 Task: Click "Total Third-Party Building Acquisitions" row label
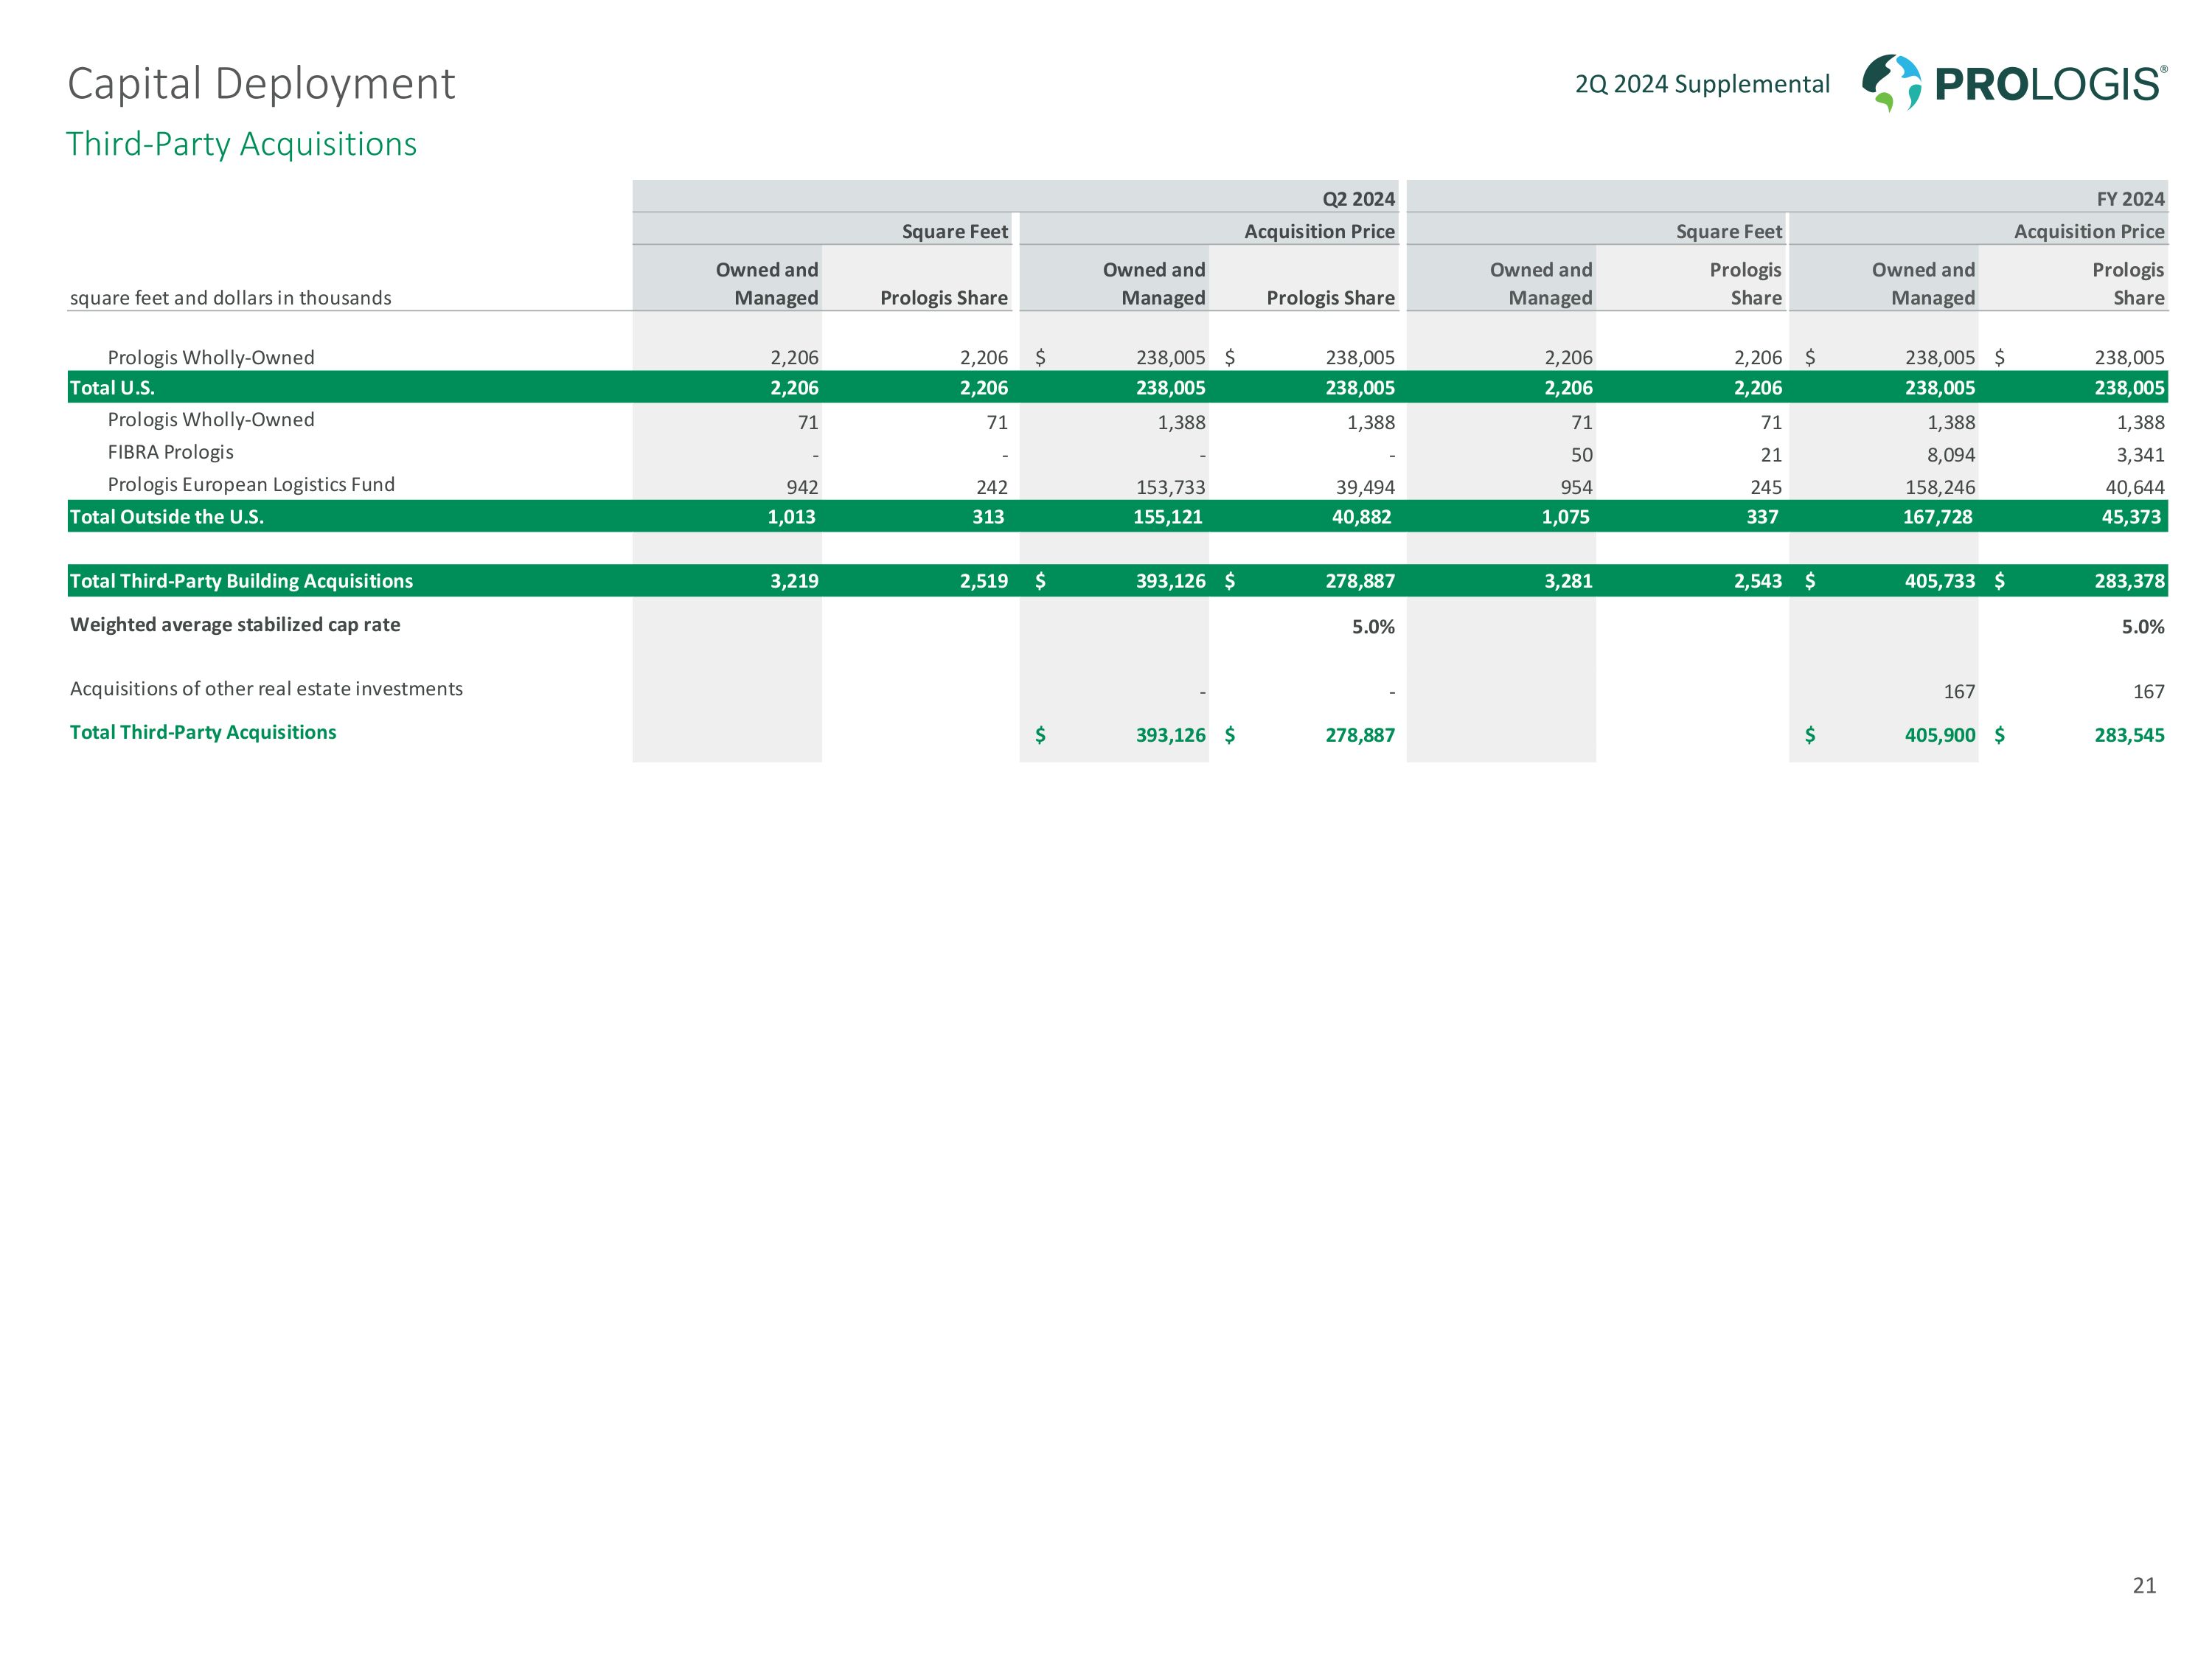241,581
